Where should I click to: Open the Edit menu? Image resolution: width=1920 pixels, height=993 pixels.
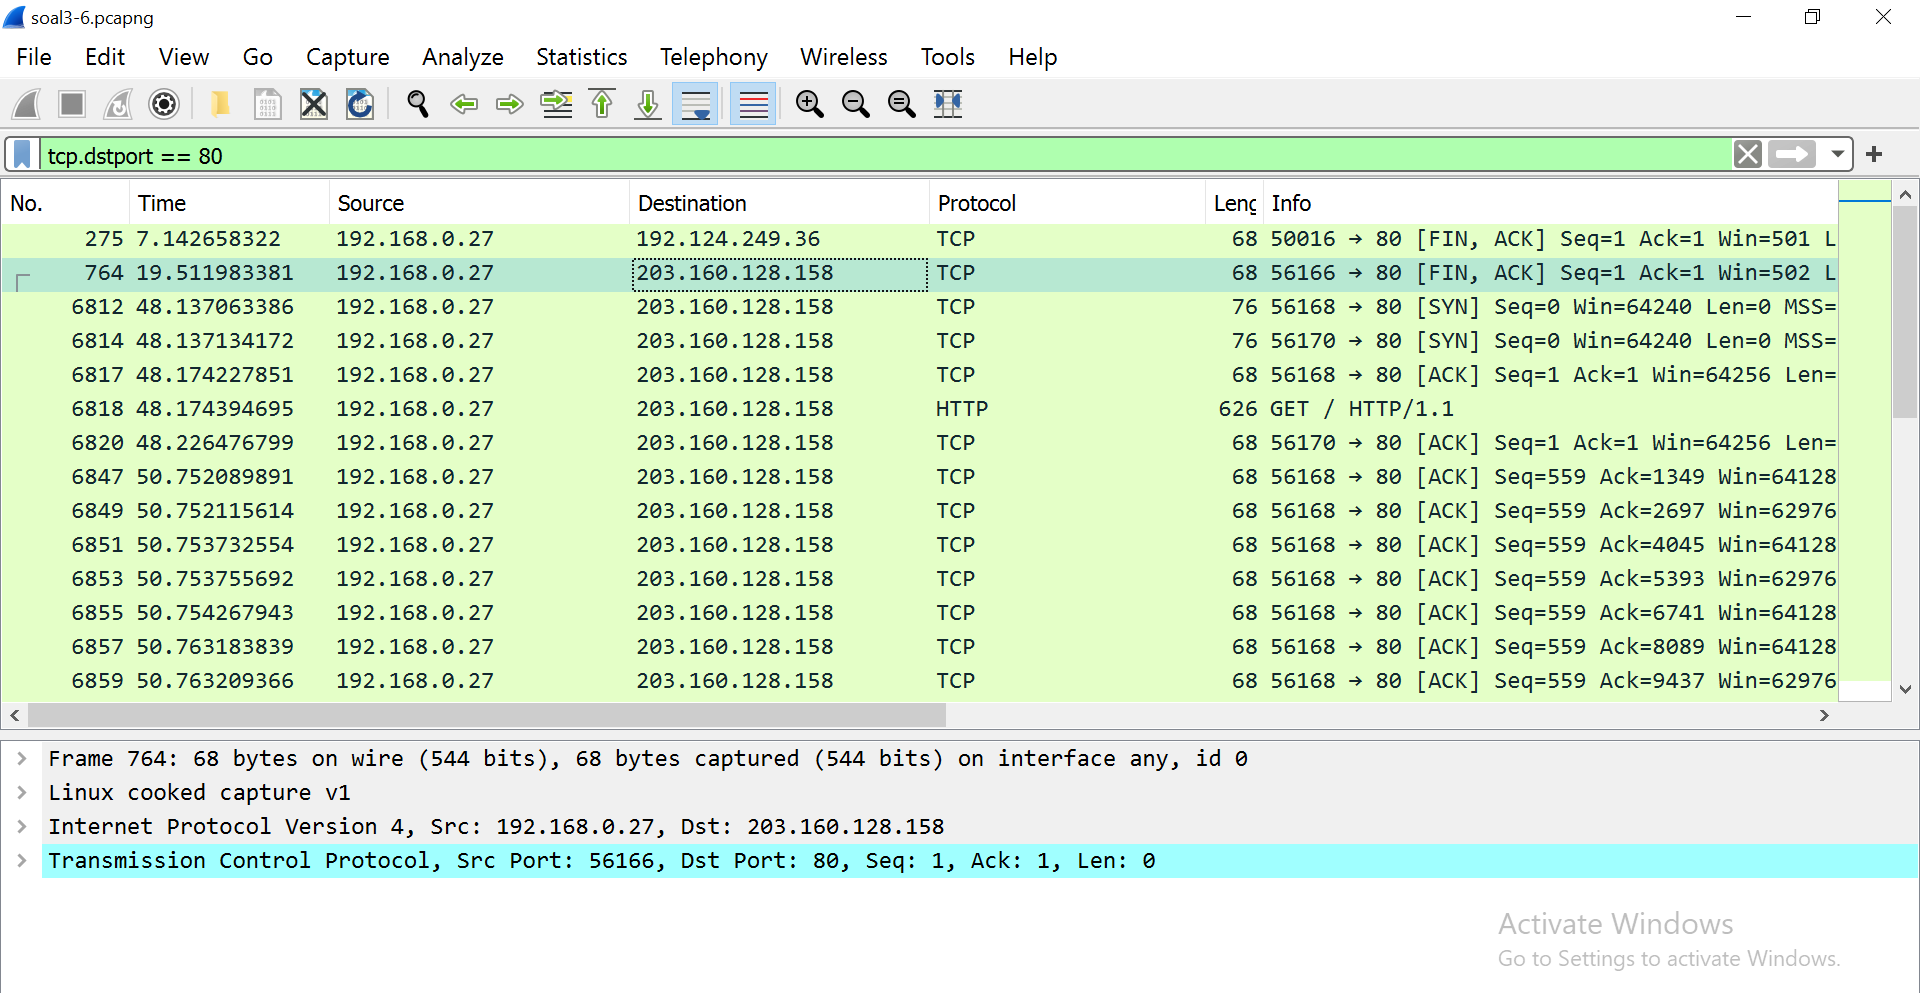coord(105,57)
